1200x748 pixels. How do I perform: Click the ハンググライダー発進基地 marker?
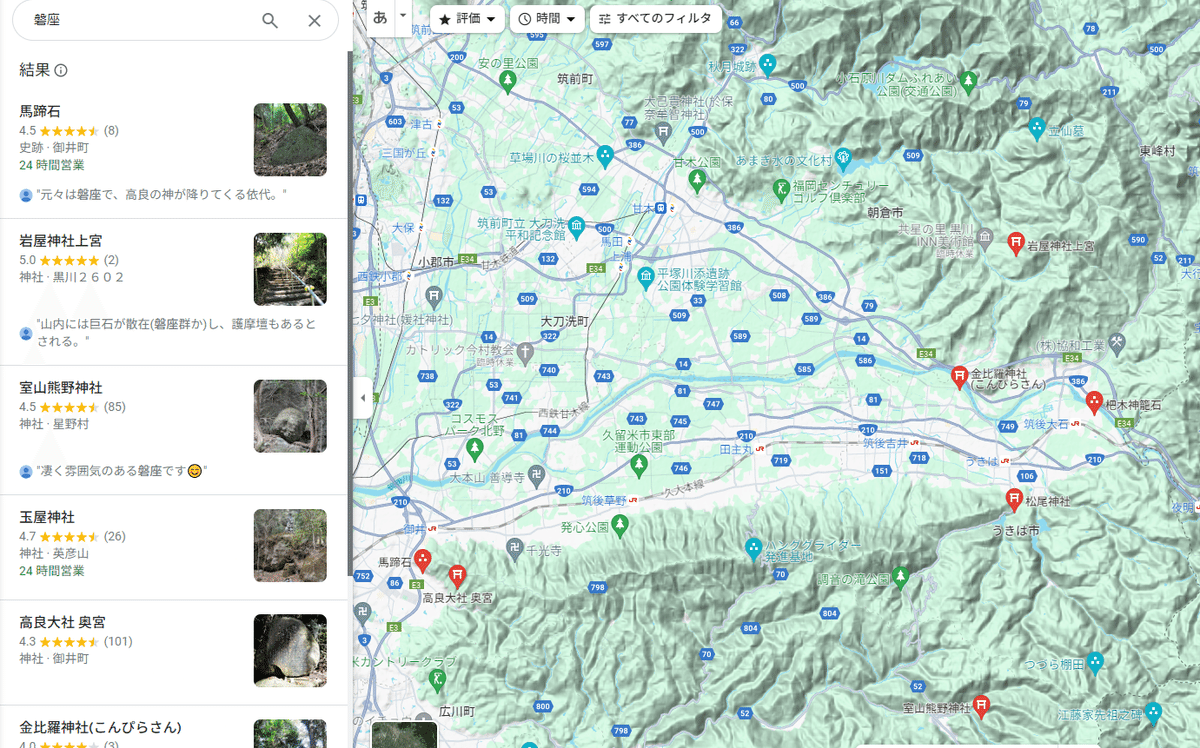(x=754, y=547)
